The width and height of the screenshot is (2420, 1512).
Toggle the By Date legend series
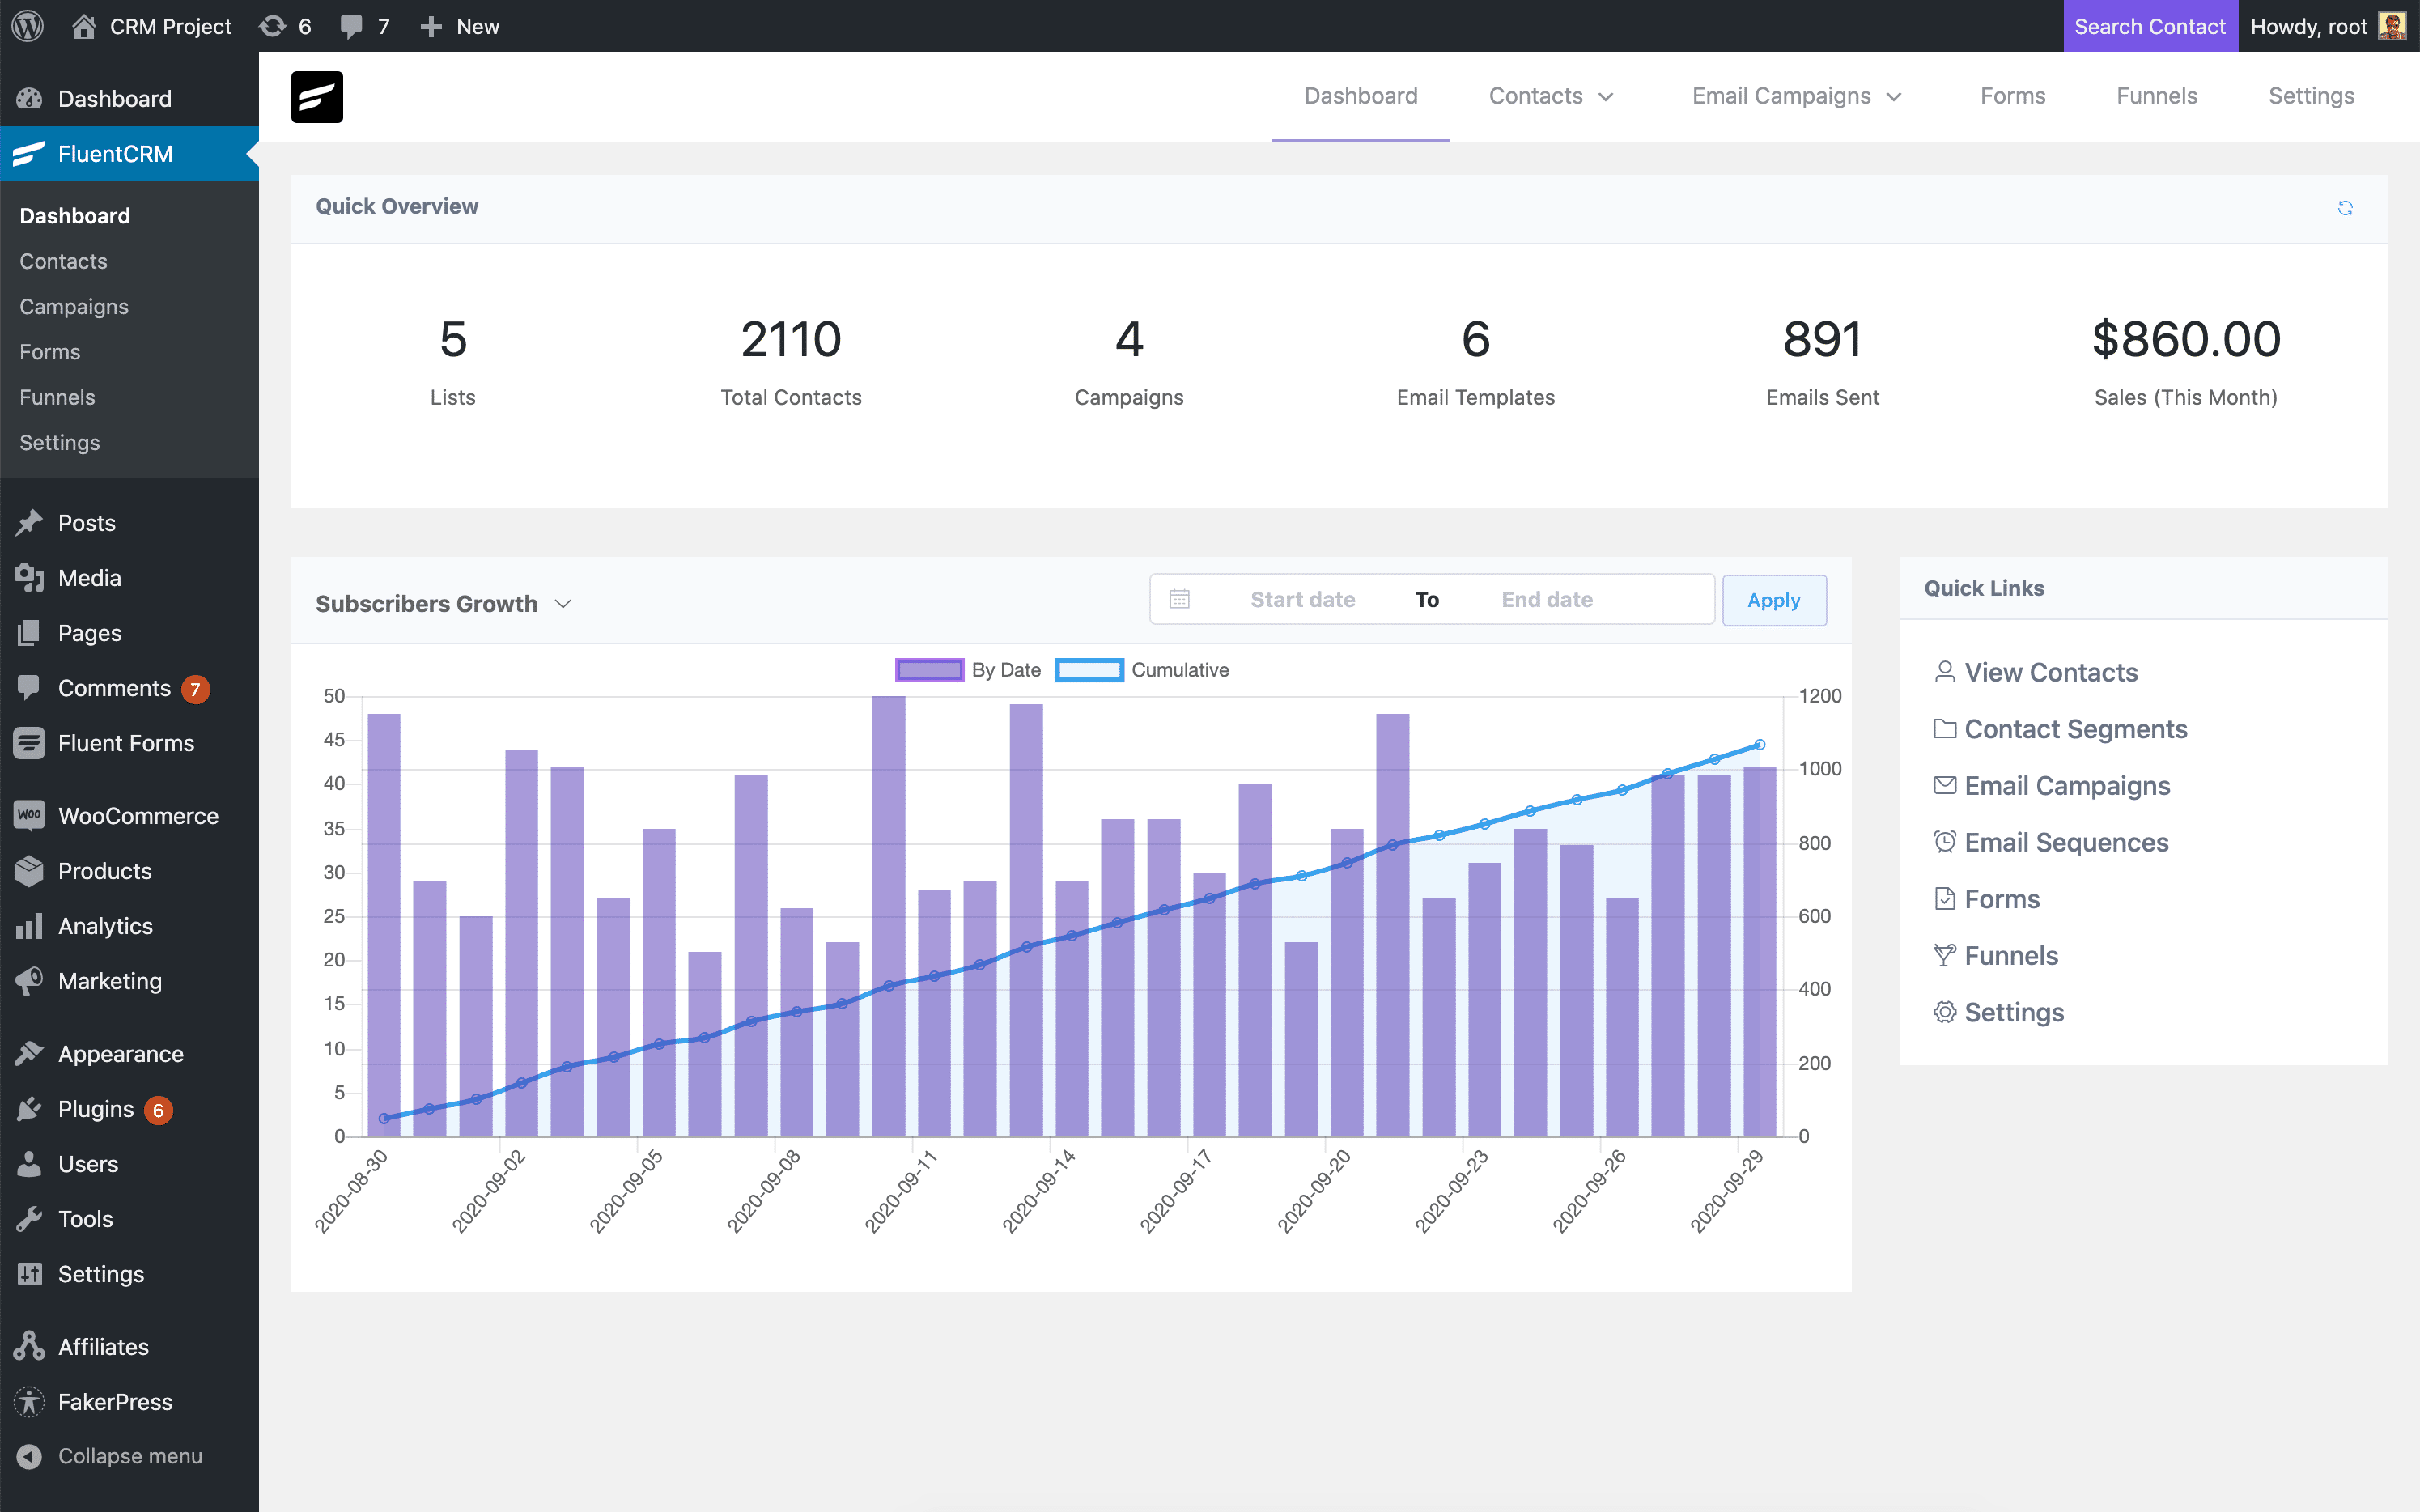coord(968,670)
